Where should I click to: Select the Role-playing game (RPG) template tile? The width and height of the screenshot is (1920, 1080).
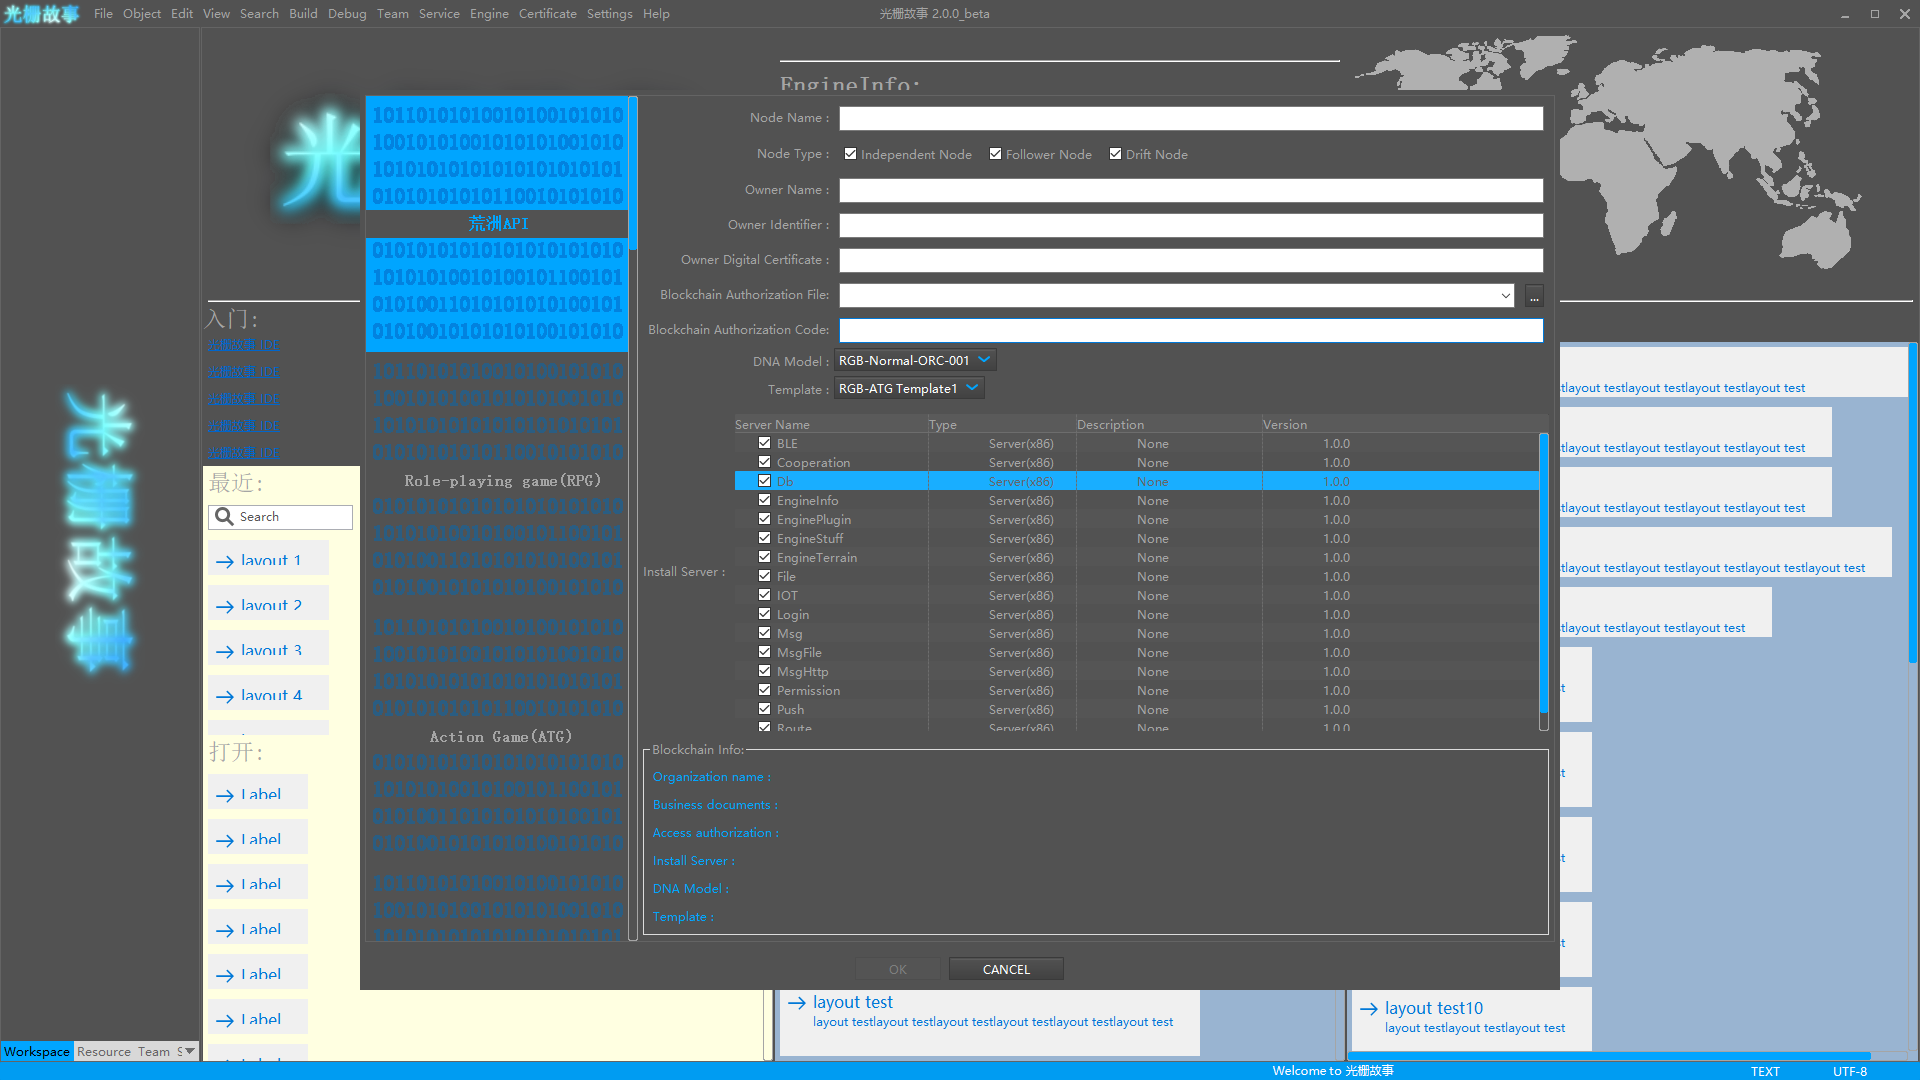pos(497,481)
